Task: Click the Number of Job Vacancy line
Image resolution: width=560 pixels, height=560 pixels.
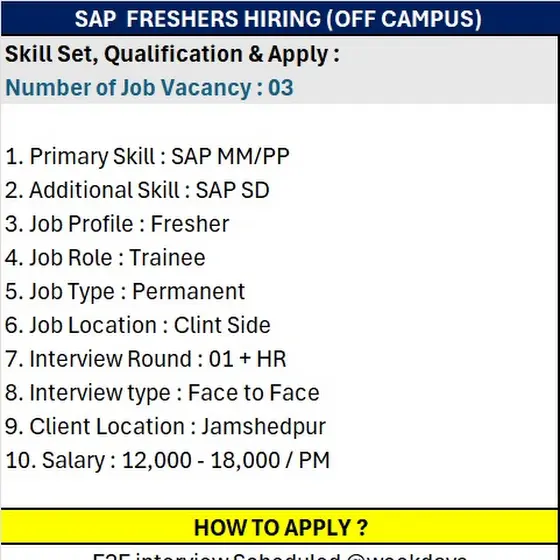Action: click(149, 88)
